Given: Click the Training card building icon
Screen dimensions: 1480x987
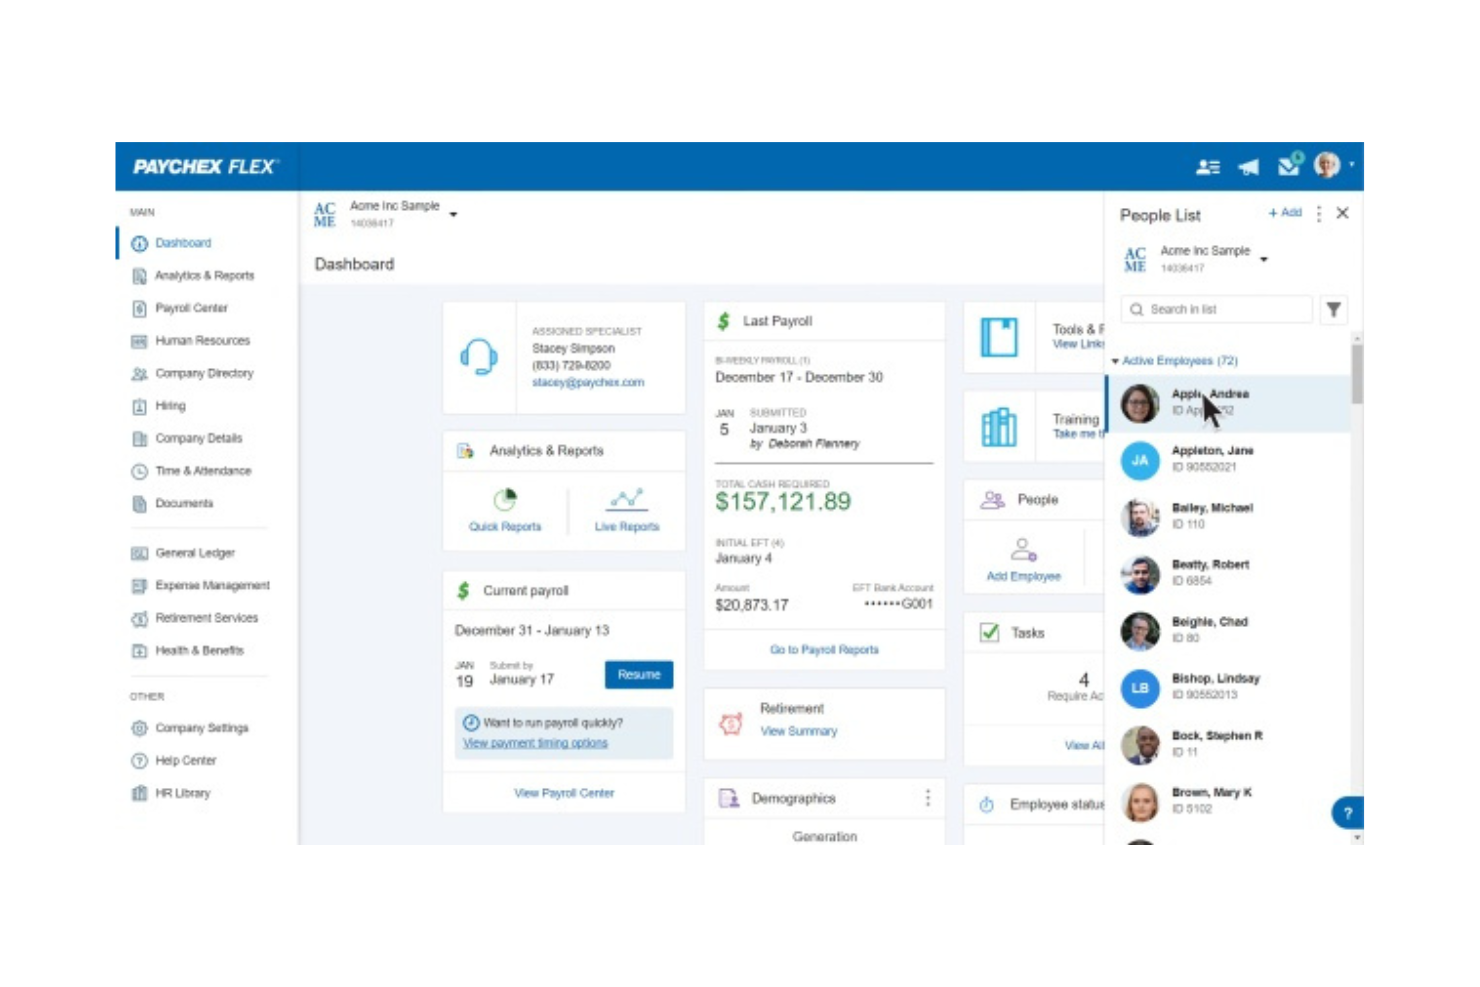Looking at the screenshot, I should click(x=999, y=428).
